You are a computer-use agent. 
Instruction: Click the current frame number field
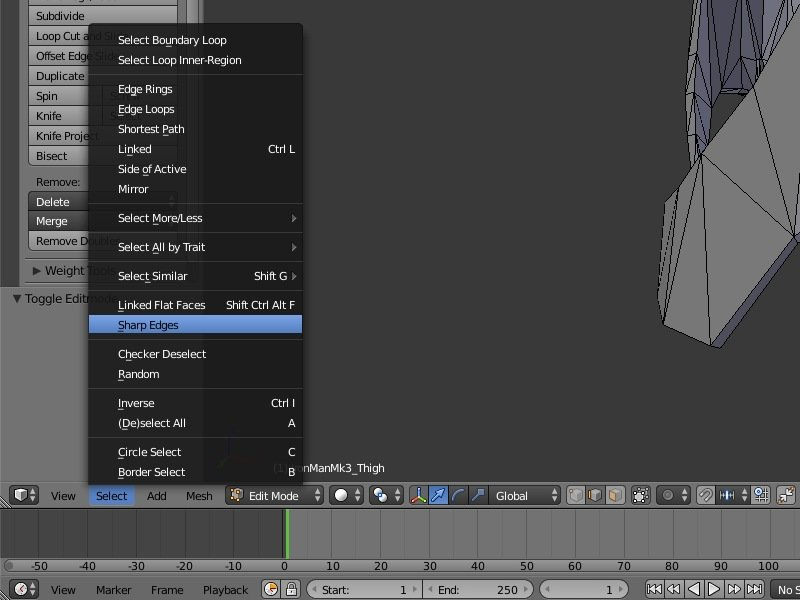click(584, 589)
